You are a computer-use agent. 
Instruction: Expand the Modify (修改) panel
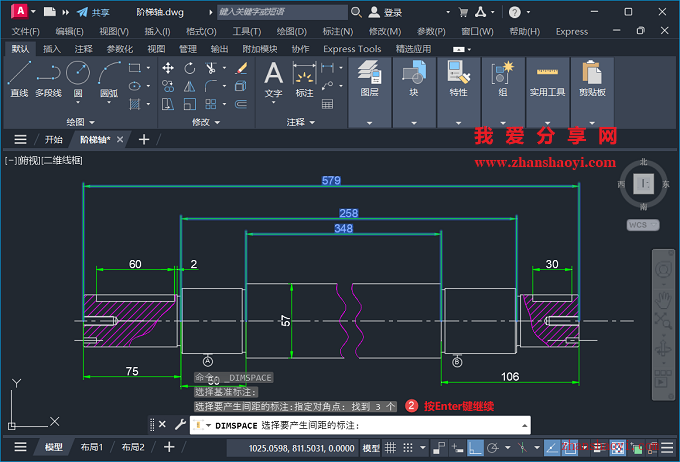[x=206, y=122]
